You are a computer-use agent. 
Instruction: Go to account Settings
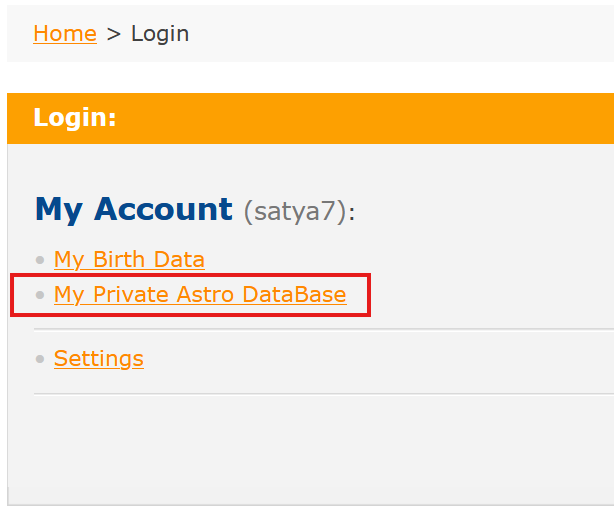(99, 358)
